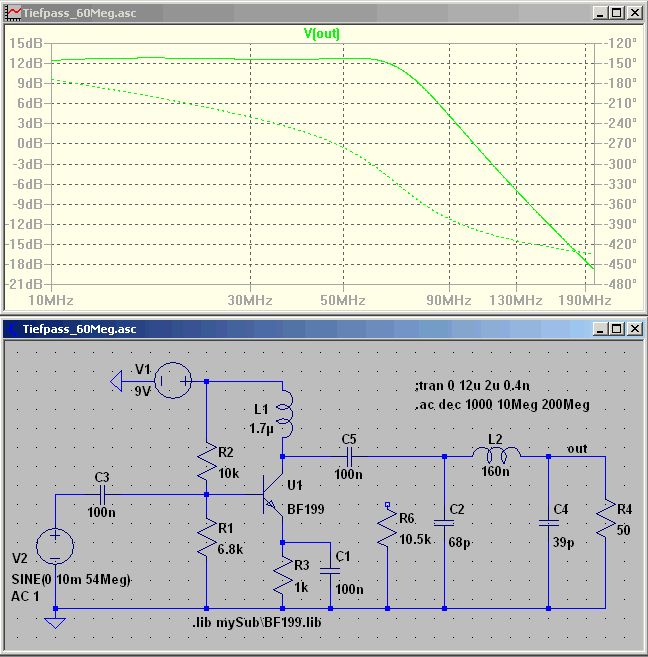648x657 pixels.
Task: Click the -450° label on phase axis
Action: coord(620,264)
